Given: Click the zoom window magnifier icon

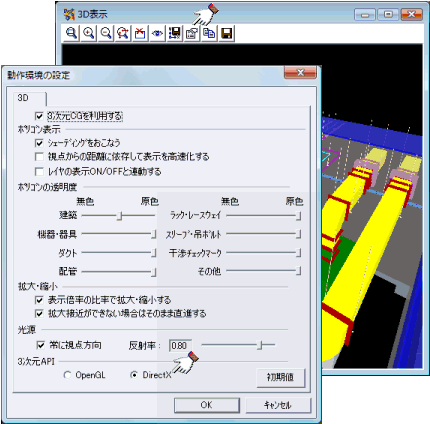Looking at the screenshot, I should click(x=71, y=33).
